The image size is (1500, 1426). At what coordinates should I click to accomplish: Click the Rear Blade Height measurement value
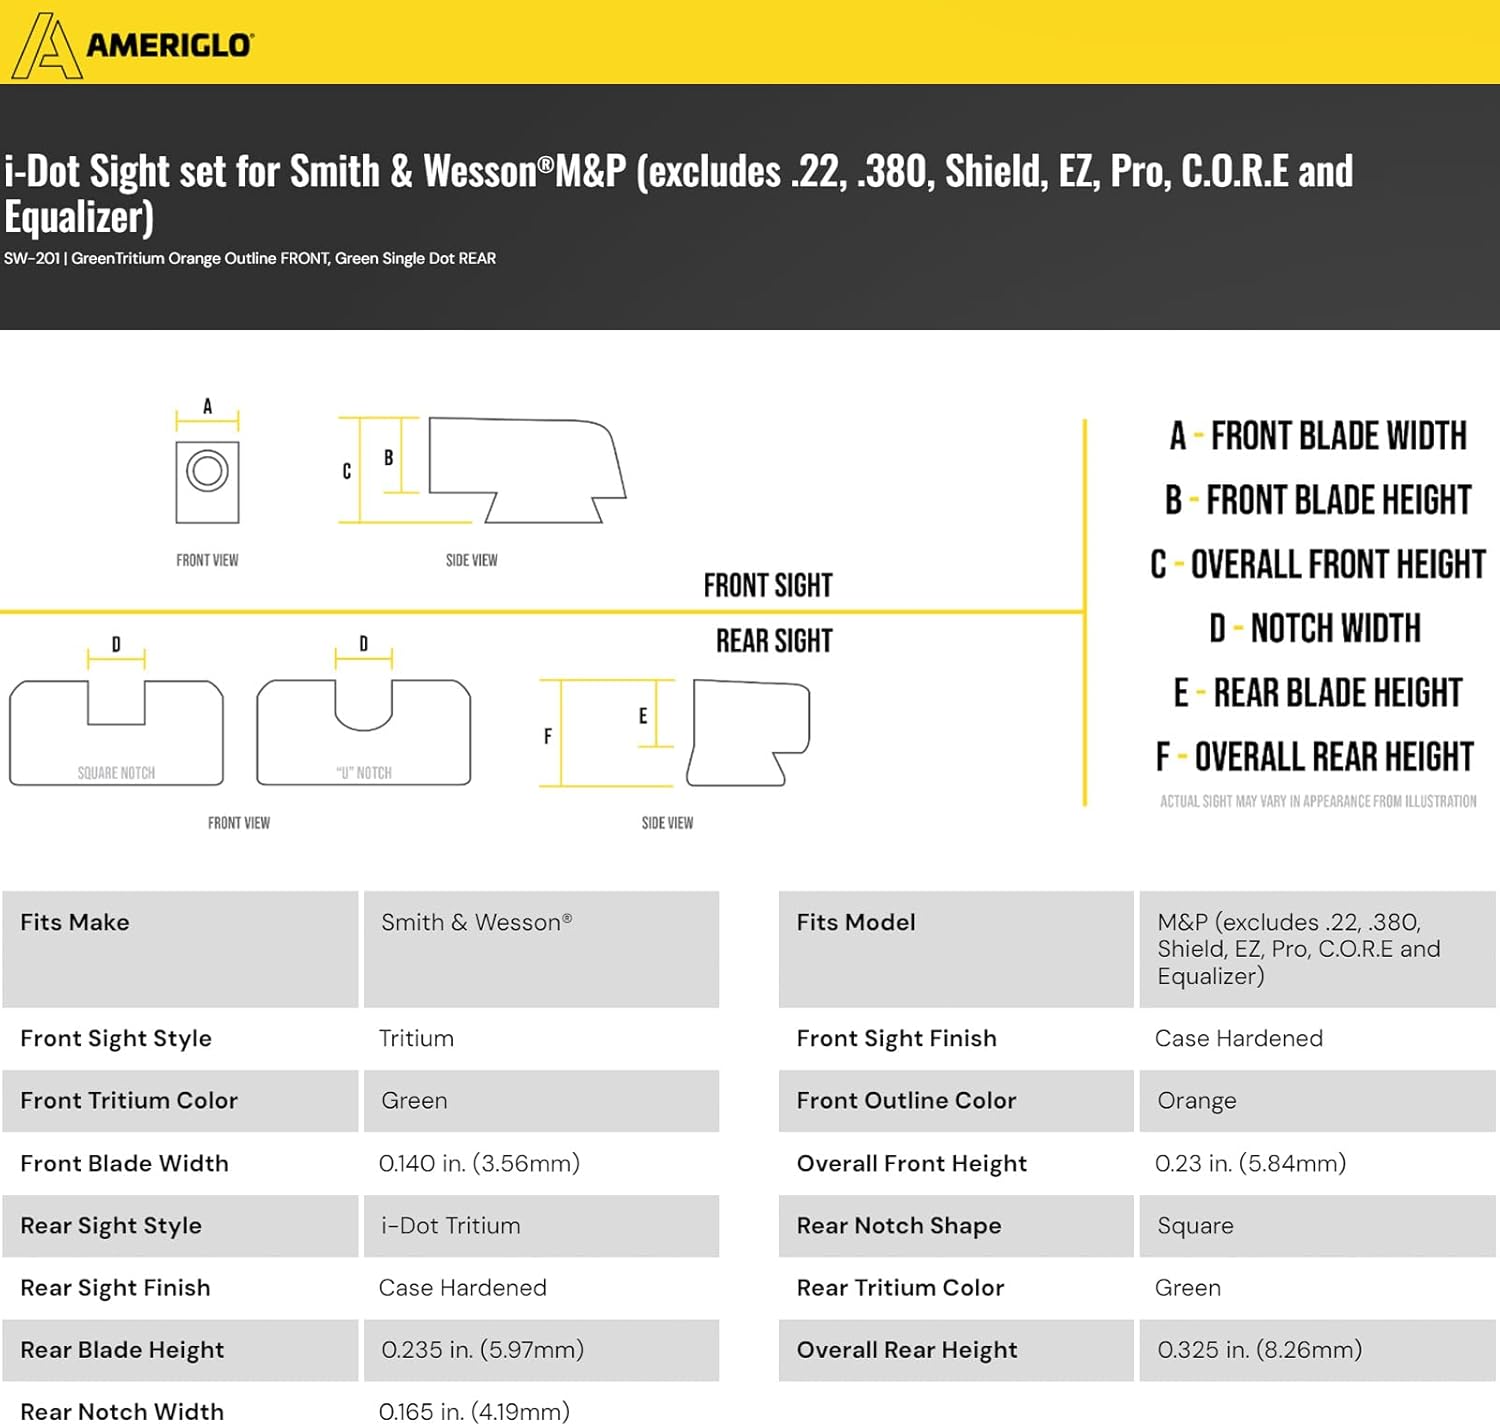click(x=482, y=1349)
